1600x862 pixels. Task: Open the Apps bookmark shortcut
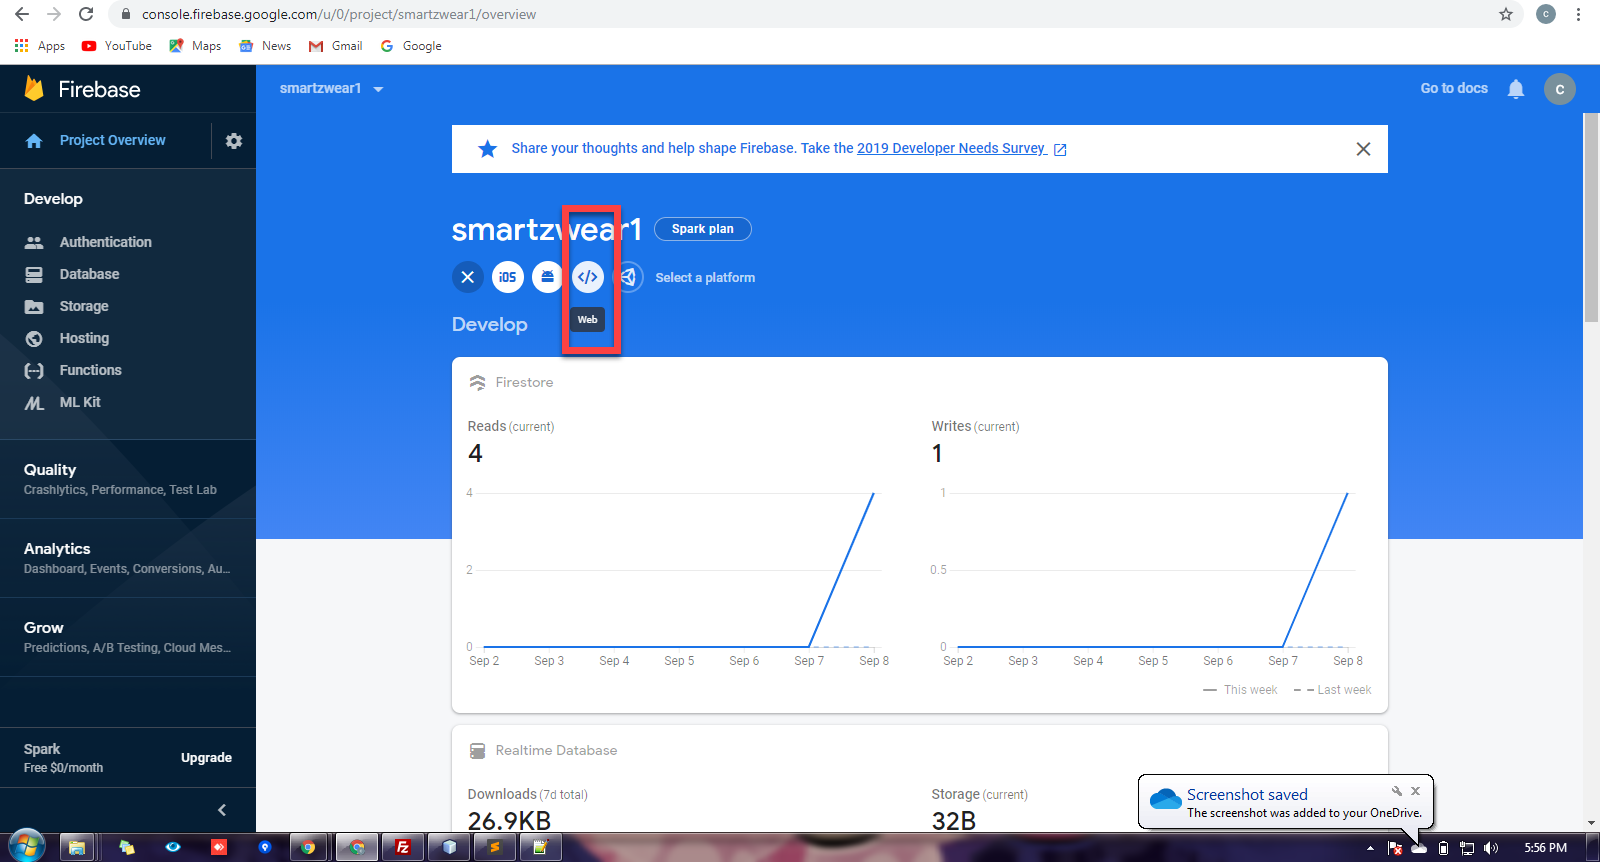click(x=40, y=46)
